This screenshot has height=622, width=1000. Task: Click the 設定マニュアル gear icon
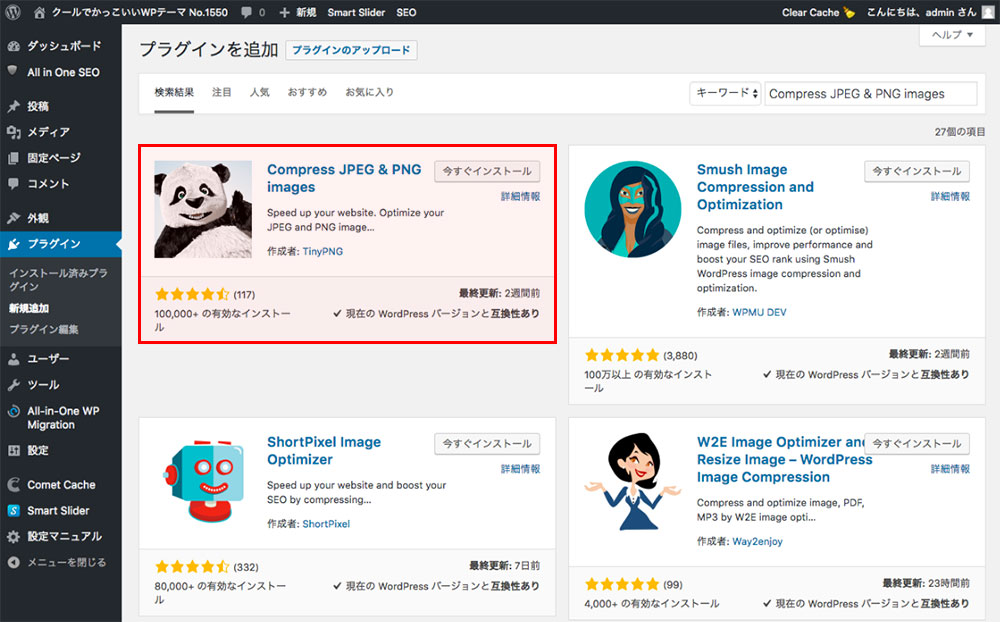coord(13,537)
